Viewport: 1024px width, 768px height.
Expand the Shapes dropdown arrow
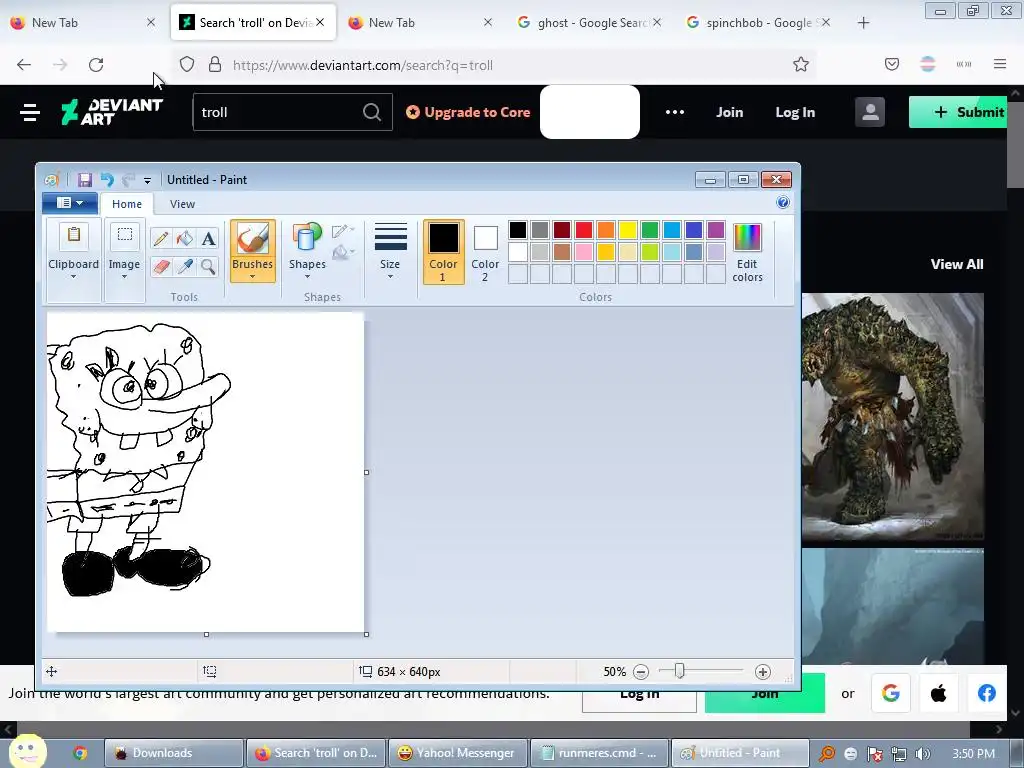pos(307,276)
